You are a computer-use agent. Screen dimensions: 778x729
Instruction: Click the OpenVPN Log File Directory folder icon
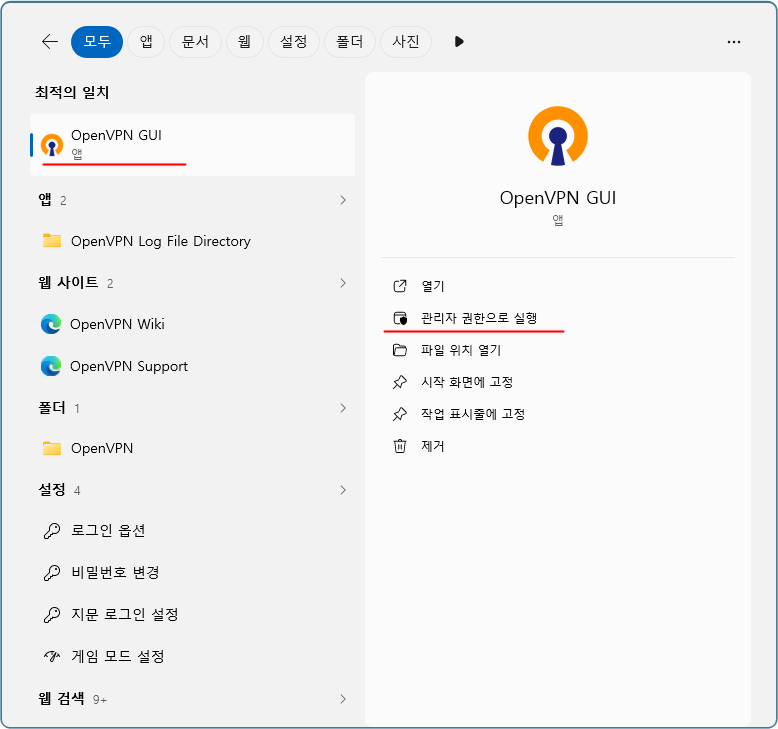pyautogui.click(x=52, y=241)
